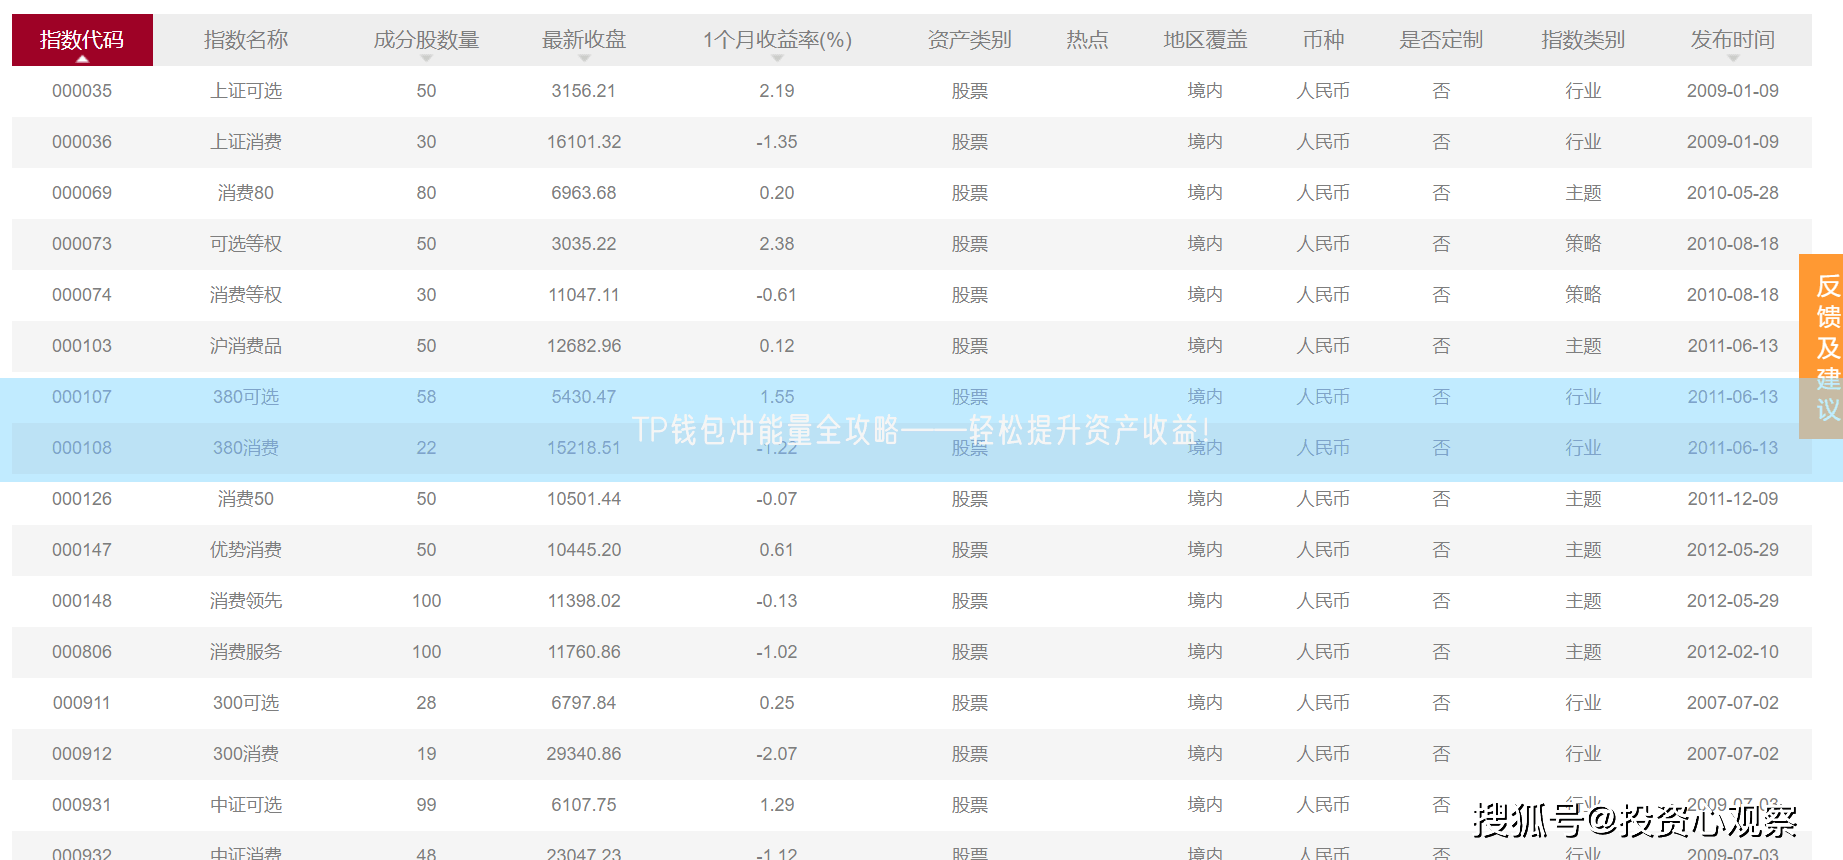Select closing value 6963.68
The width and height of the screenshot is (1843, 860).
click(584, 193)
